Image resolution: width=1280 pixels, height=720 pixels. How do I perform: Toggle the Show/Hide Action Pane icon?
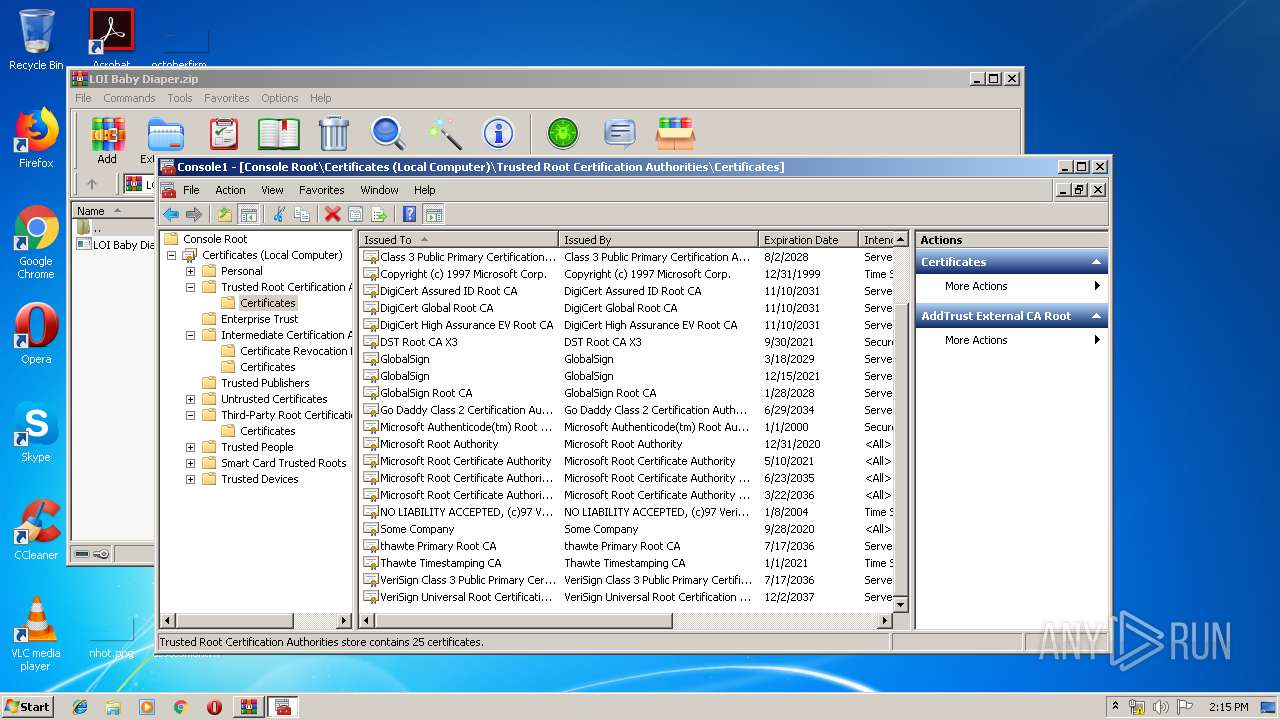[x=433, y=214]
